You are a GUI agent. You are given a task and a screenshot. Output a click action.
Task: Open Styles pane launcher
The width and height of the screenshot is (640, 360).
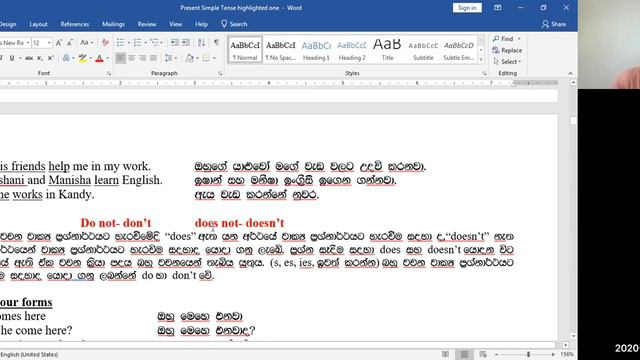[484, 73]
